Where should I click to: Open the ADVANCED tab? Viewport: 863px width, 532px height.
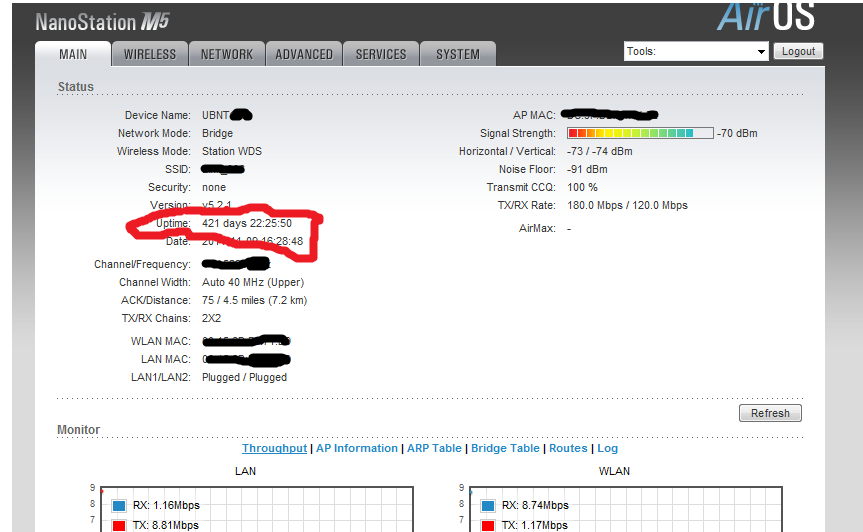point(304,54)
